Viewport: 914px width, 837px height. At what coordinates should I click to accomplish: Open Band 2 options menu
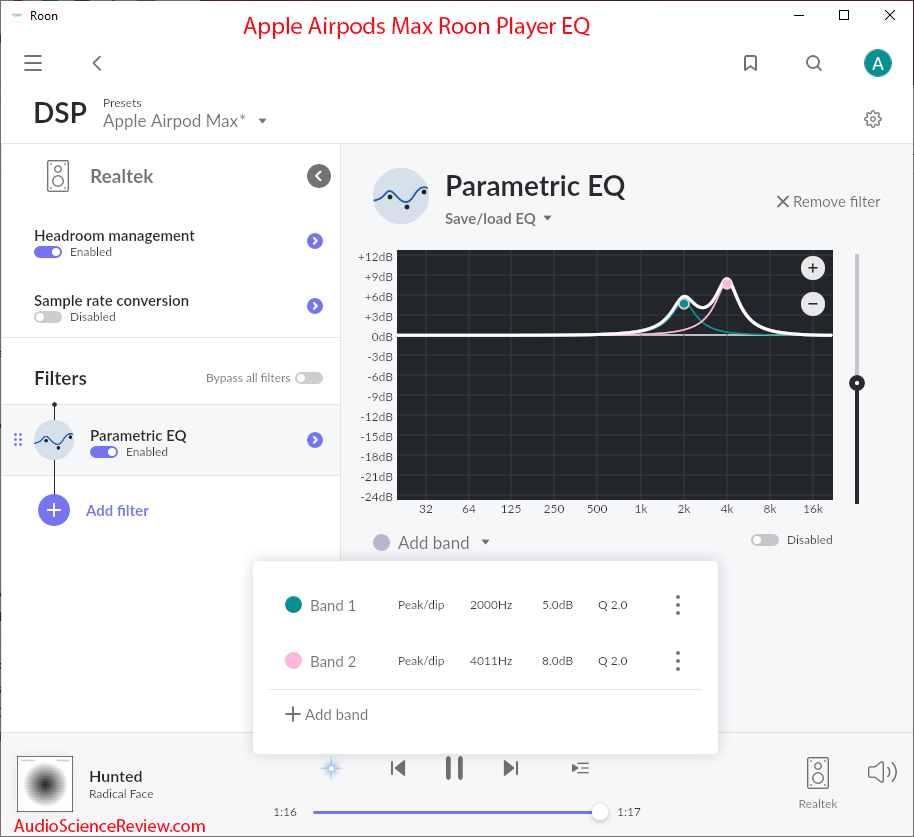click(677, 661)
